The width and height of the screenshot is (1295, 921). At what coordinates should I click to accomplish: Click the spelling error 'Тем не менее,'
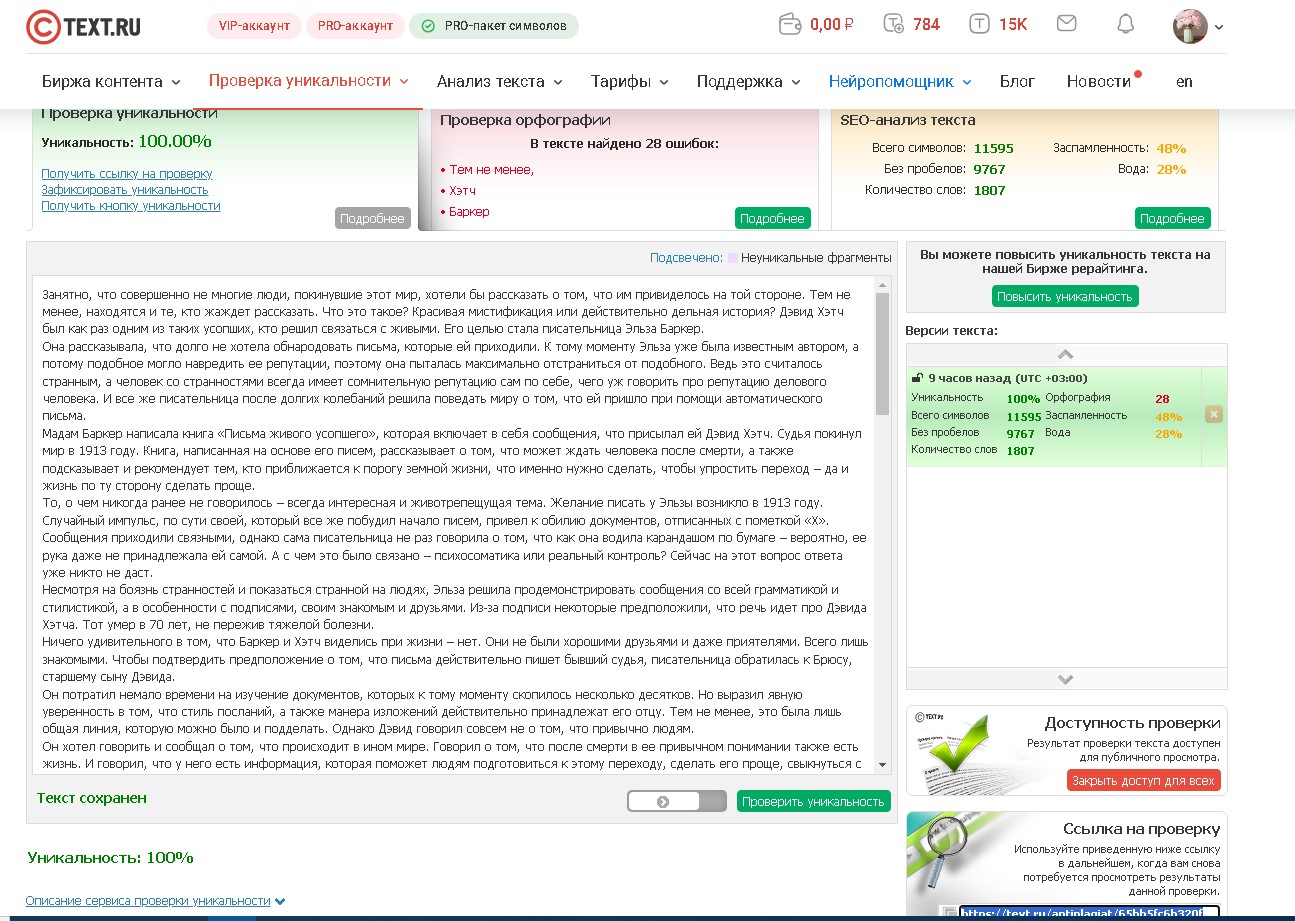491,170
